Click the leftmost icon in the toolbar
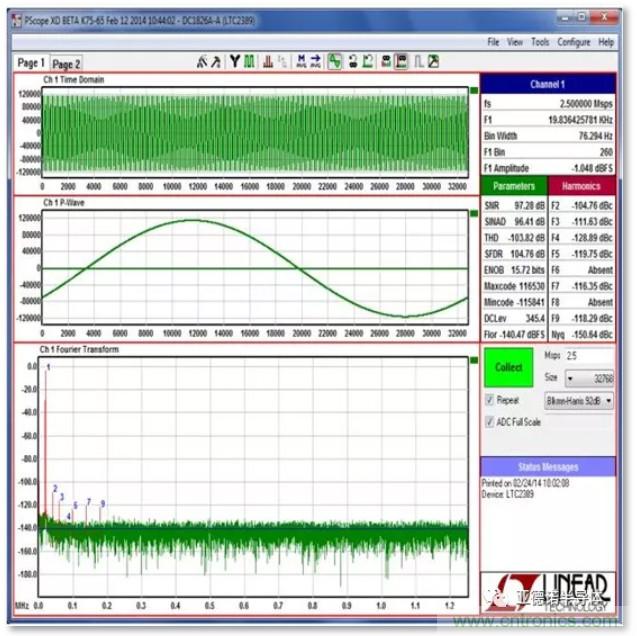637x636 pixels. tap(201, 62)
